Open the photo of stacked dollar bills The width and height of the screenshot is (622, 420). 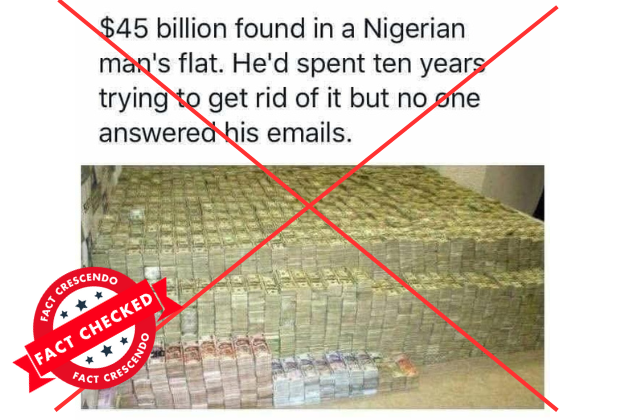coord(312,287)
